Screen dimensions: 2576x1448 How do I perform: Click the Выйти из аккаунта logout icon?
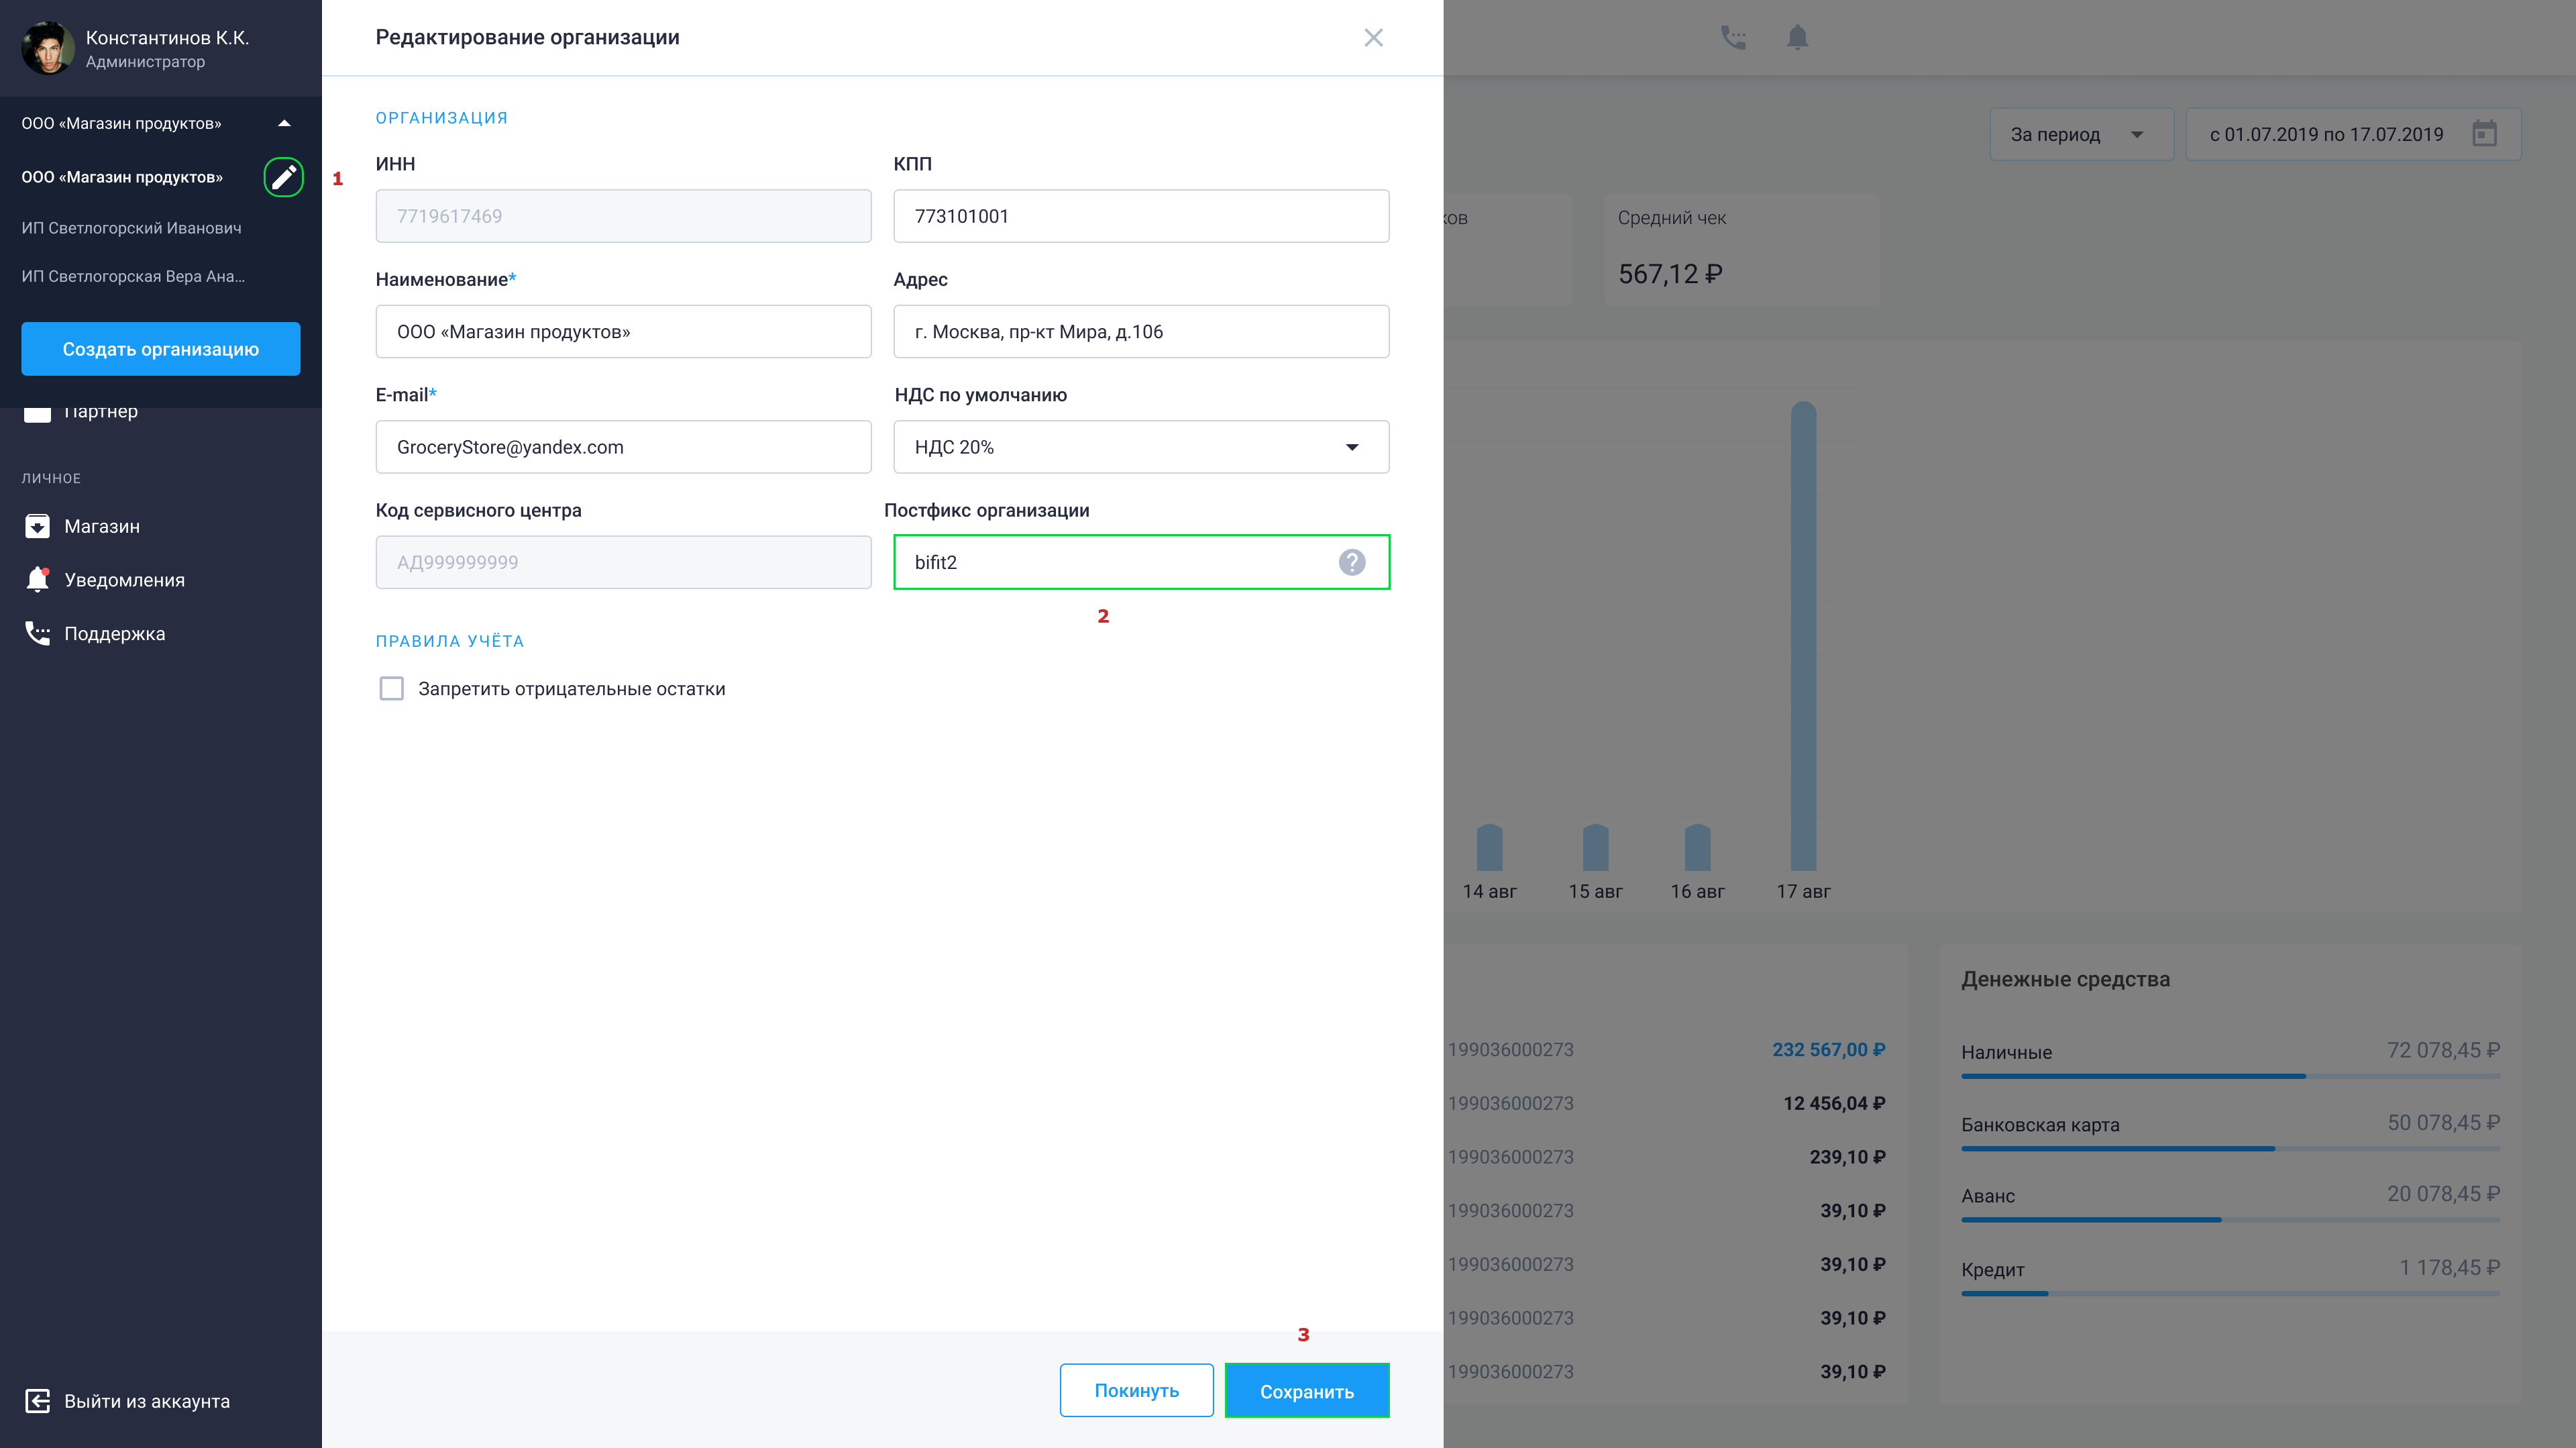coord(37,1401)
